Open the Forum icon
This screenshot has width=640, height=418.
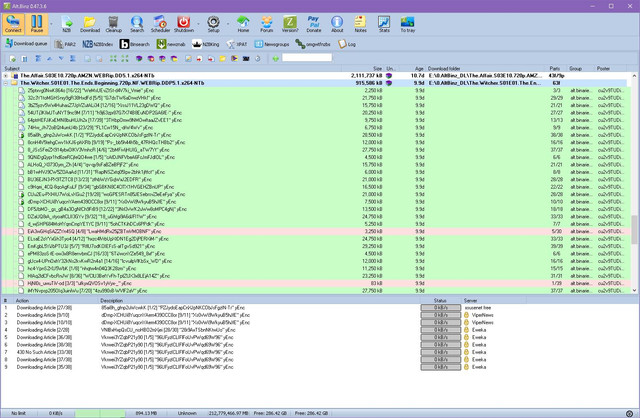click(267, 24)
